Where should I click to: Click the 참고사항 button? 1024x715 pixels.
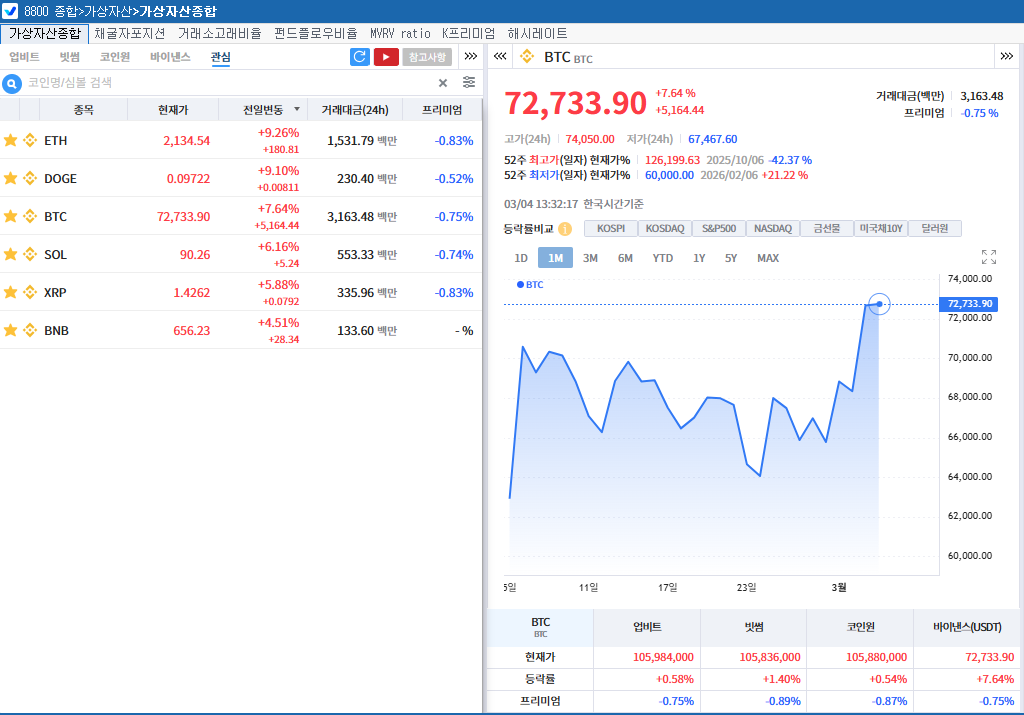pos(428,57)
